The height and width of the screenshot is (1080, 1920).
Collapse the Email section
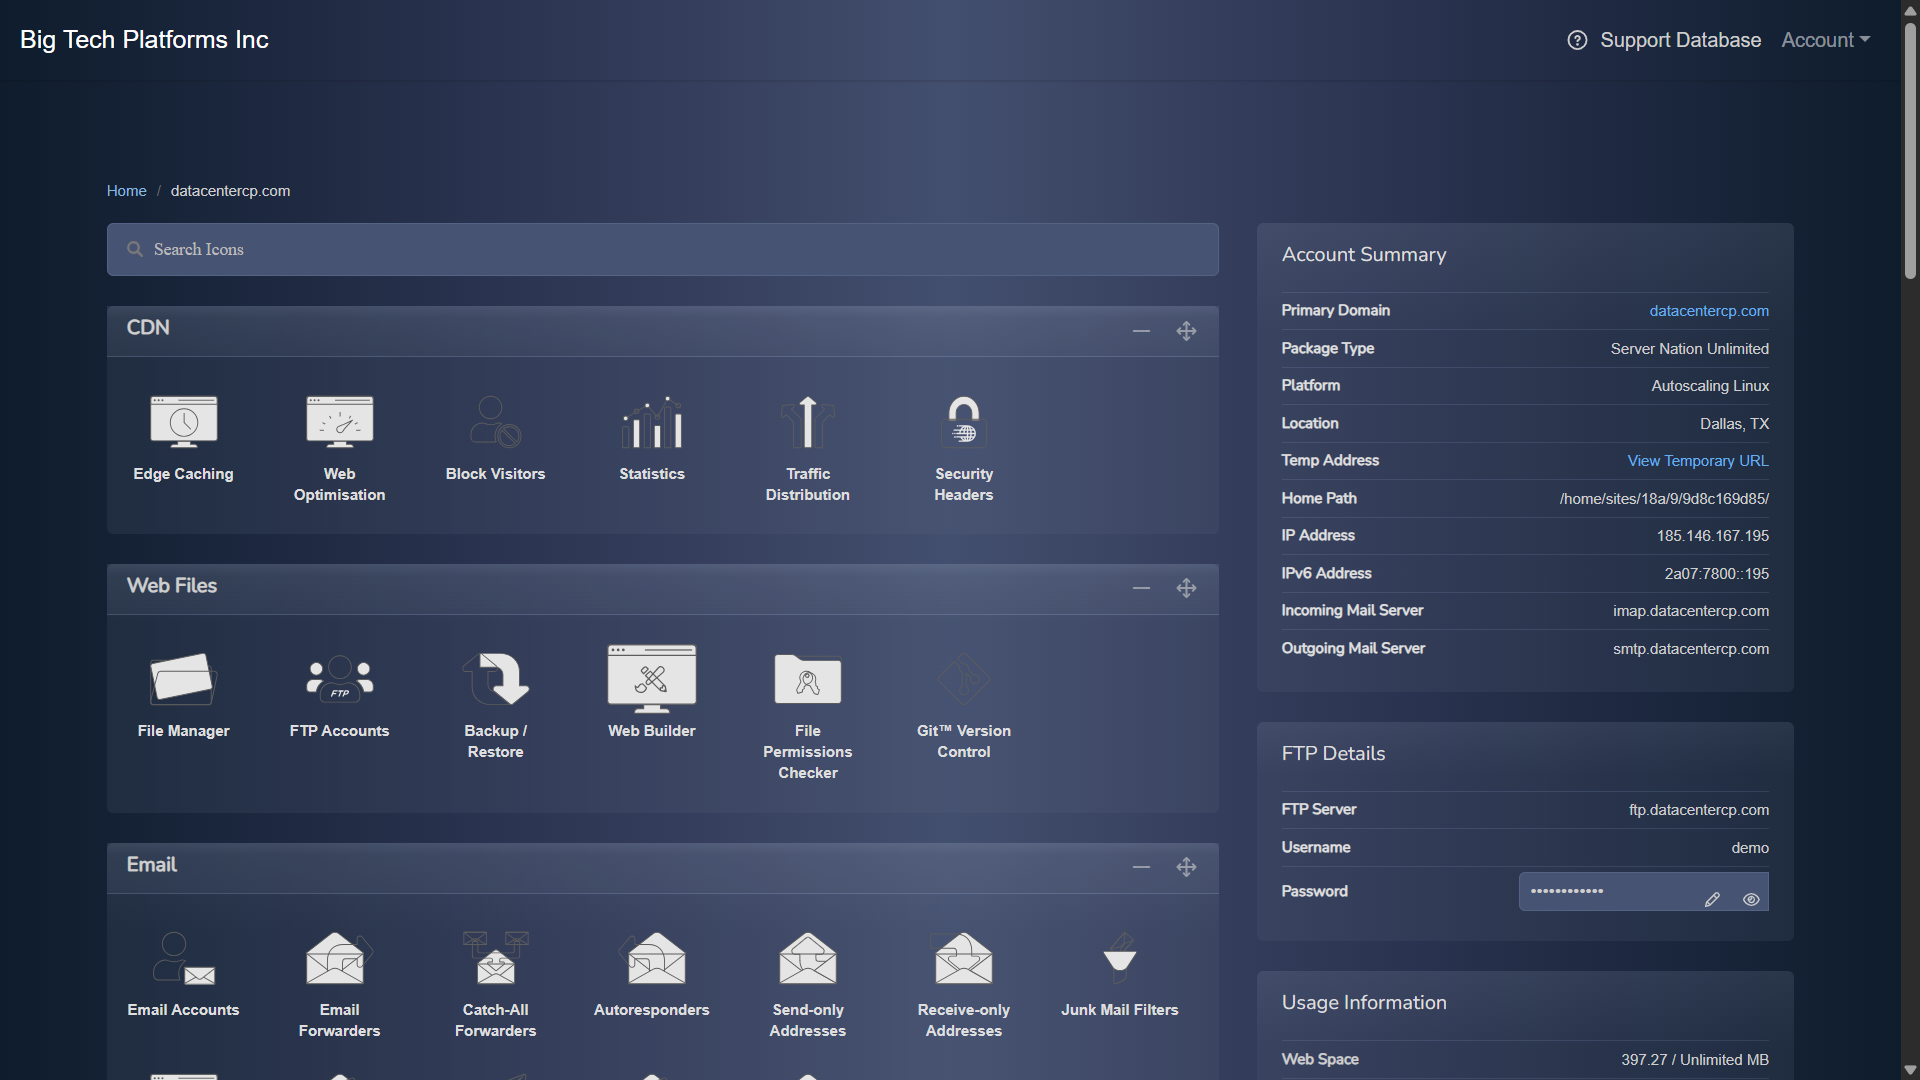(x=1141, y=867)
